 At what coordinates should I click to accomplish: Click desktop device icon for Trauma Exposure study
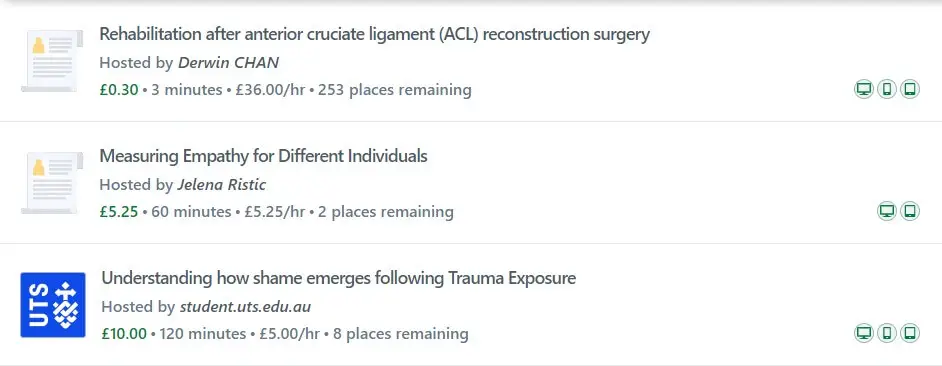pyautogui.click(x=864, y=333)
